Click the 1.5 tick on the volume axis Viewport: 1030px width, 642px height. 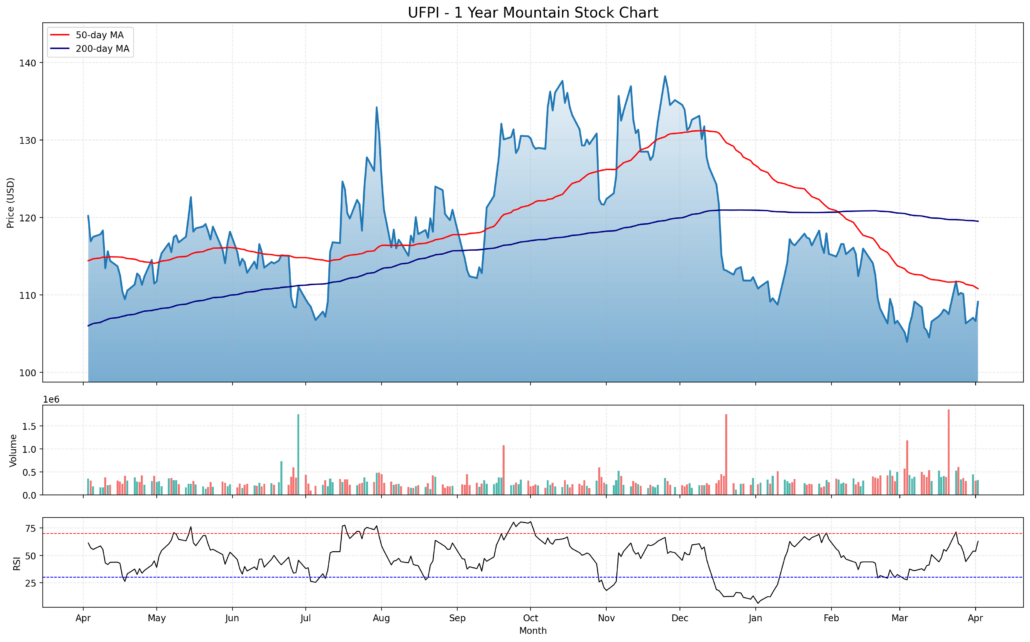30,426
